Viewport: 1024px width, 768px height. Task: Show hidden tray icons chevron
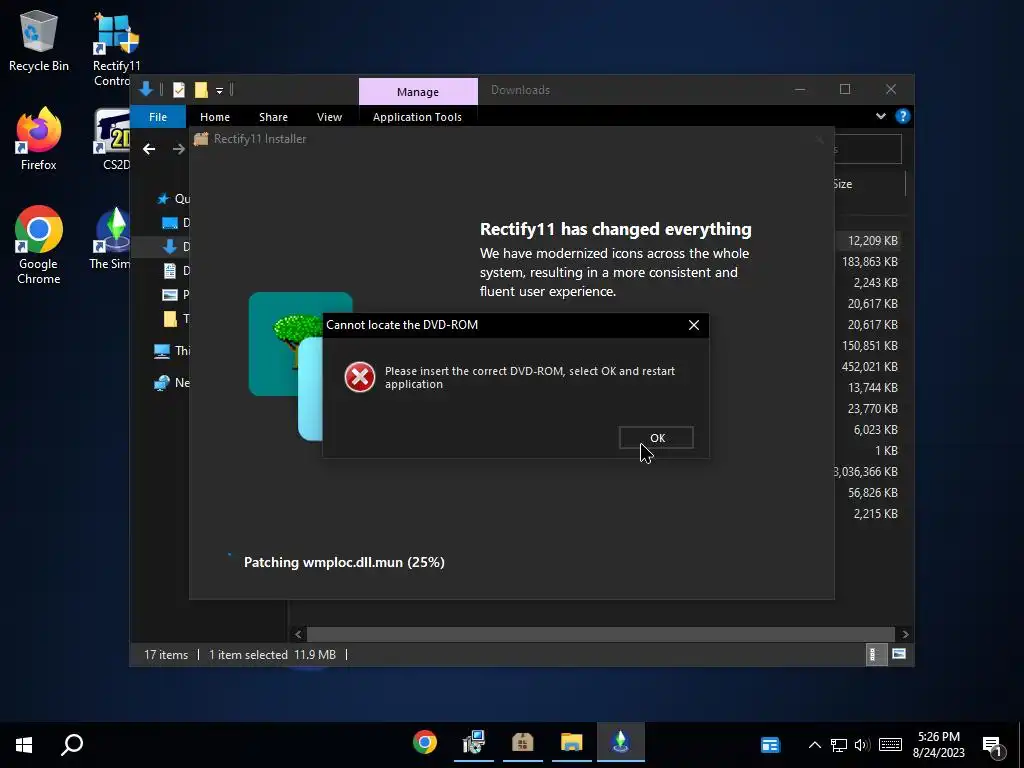[814, 744]
